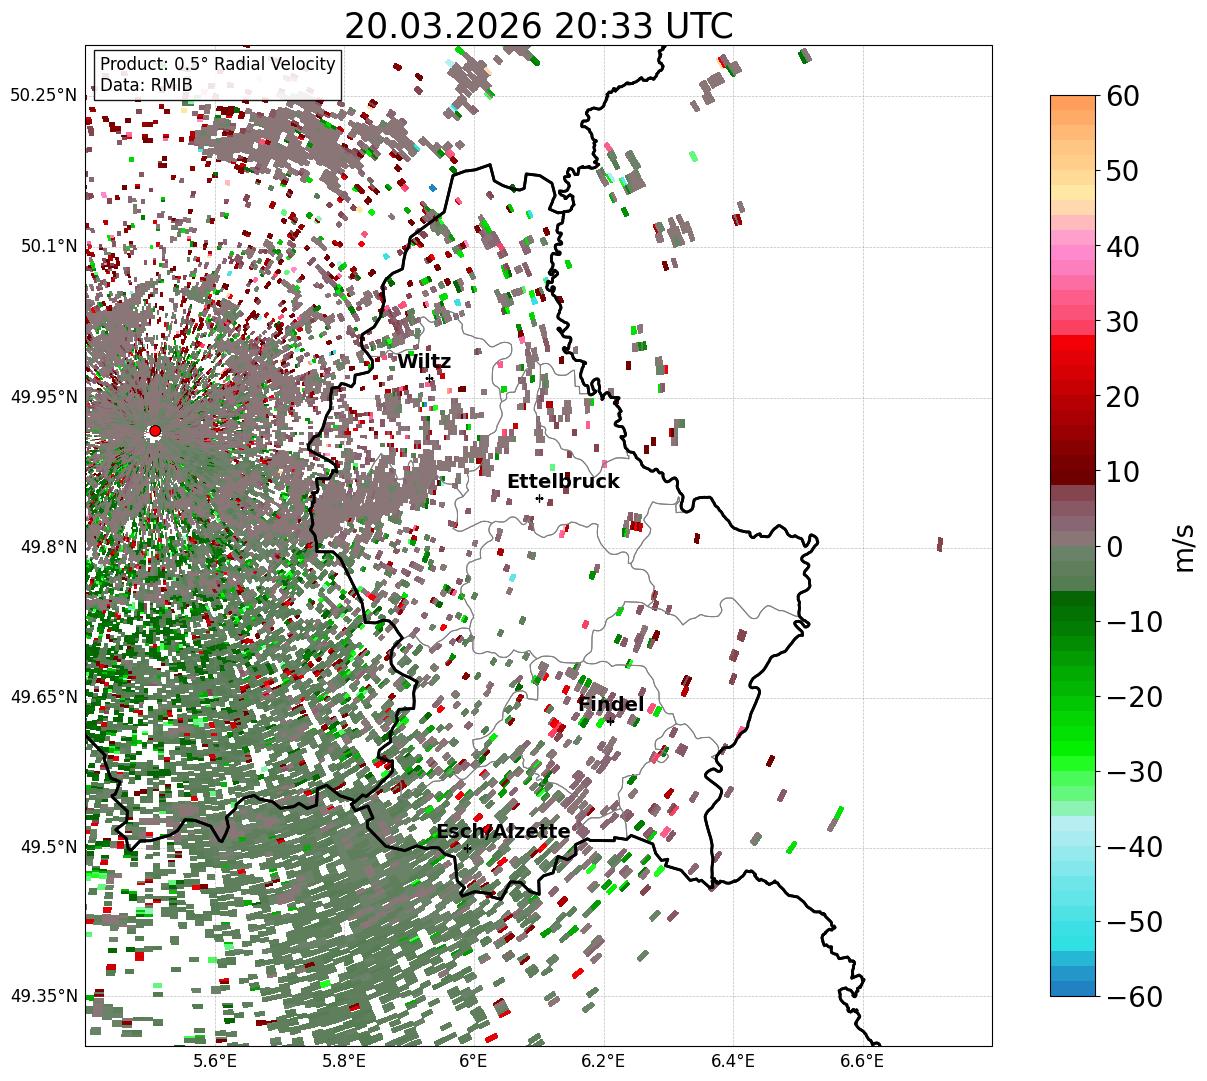Click the colorbar label 10
Image resolution: width=1207 pixels, height=1081 pixels.
[1124, 471]
